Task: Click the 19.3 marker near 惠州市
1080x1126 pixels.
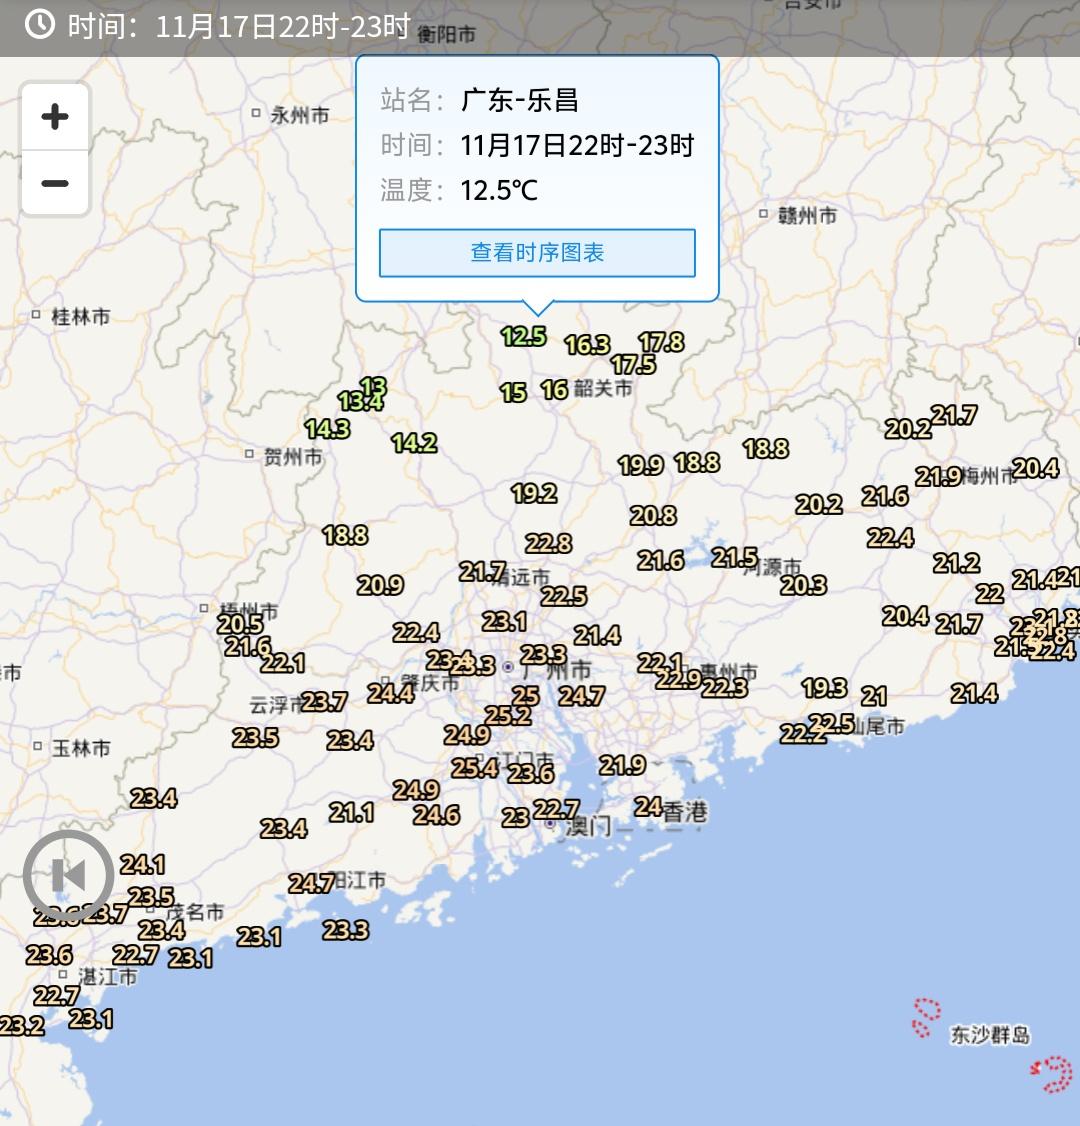Action: pyautogui.click(x=824, y=688)
